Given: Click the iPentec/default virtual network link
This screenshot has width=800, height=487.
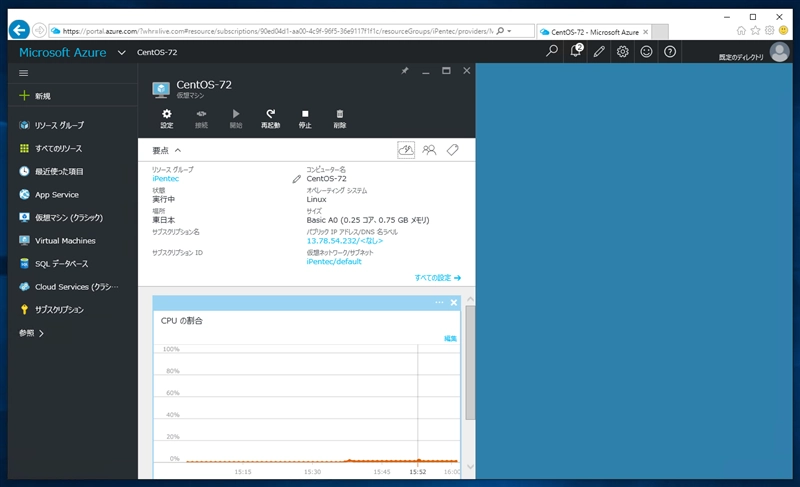Looking at the screenshot, I should (x=334, y=261).
